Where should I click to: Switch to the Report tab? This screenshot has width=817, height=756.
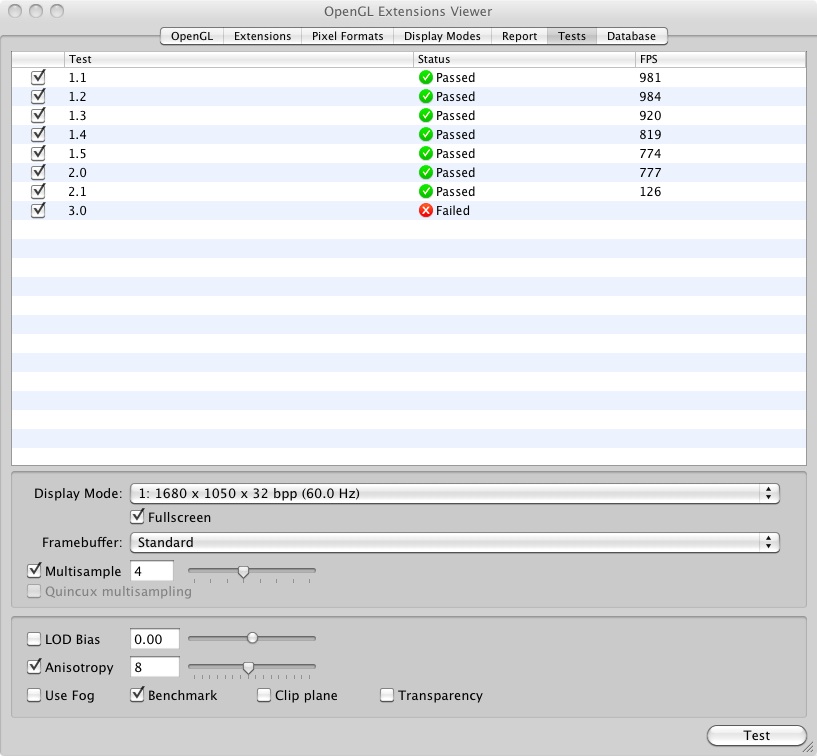[519, 36]
